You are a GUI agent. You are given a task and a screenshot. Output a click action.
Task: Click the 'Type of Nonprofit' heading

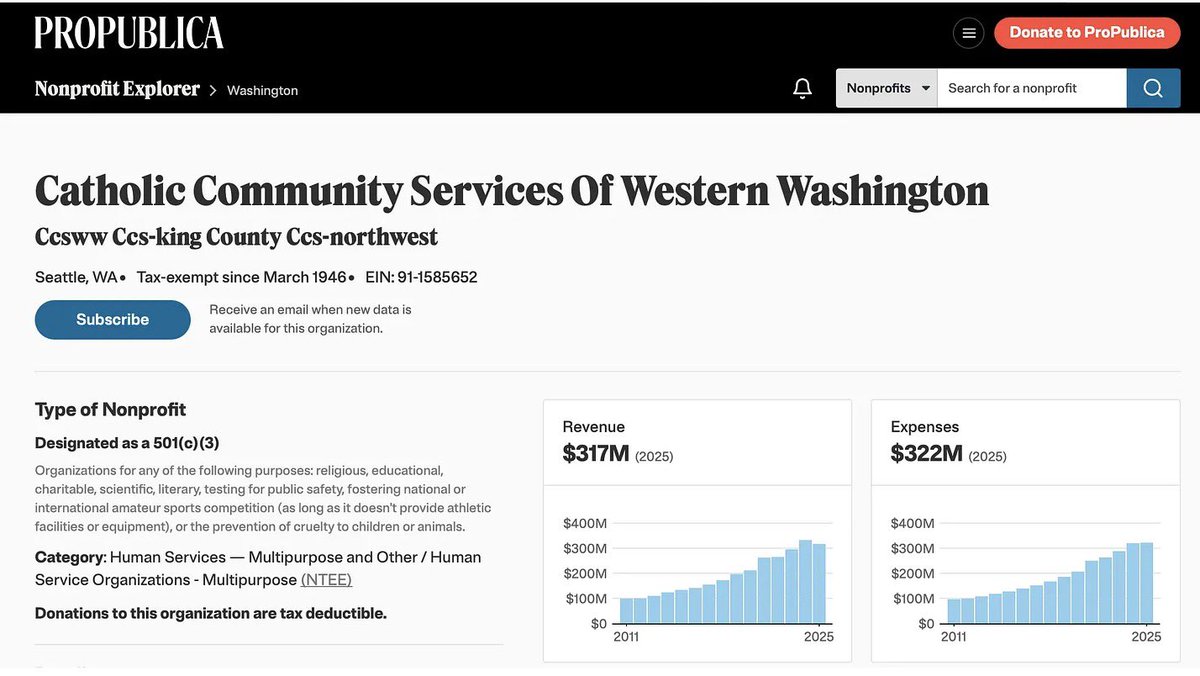click(x=110, y=409)
